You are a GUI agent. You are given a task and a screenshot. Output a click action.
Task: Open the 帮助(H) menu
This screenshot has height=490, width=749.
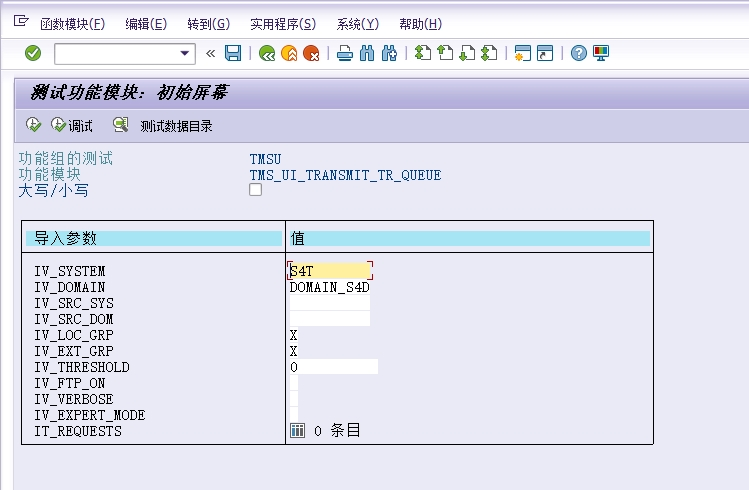coord(421,24)
